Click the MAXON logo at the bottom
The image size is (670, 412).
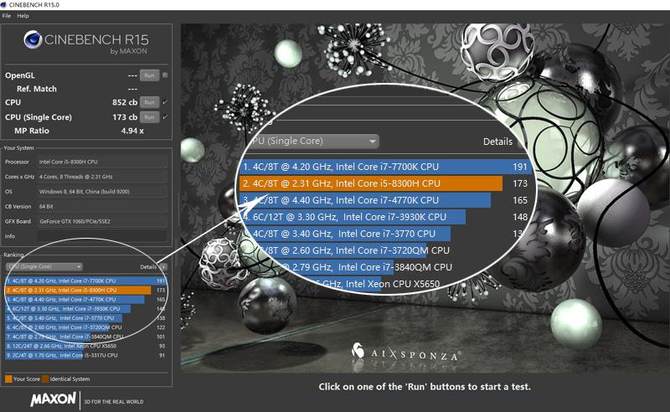pos(53,400)
